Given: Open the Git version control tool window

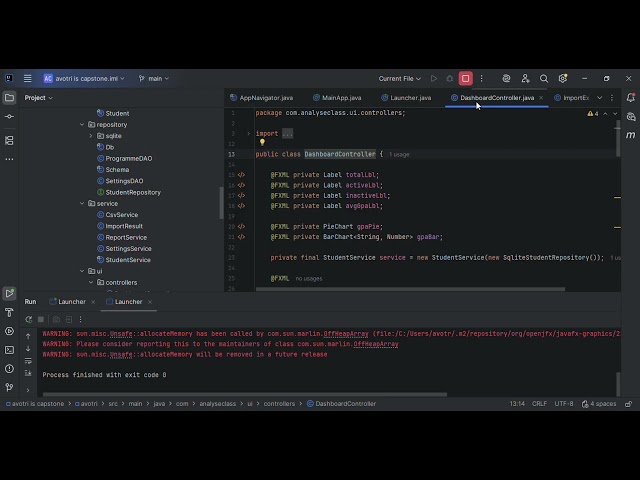Looking at the screenshot, I should (9, 385).
